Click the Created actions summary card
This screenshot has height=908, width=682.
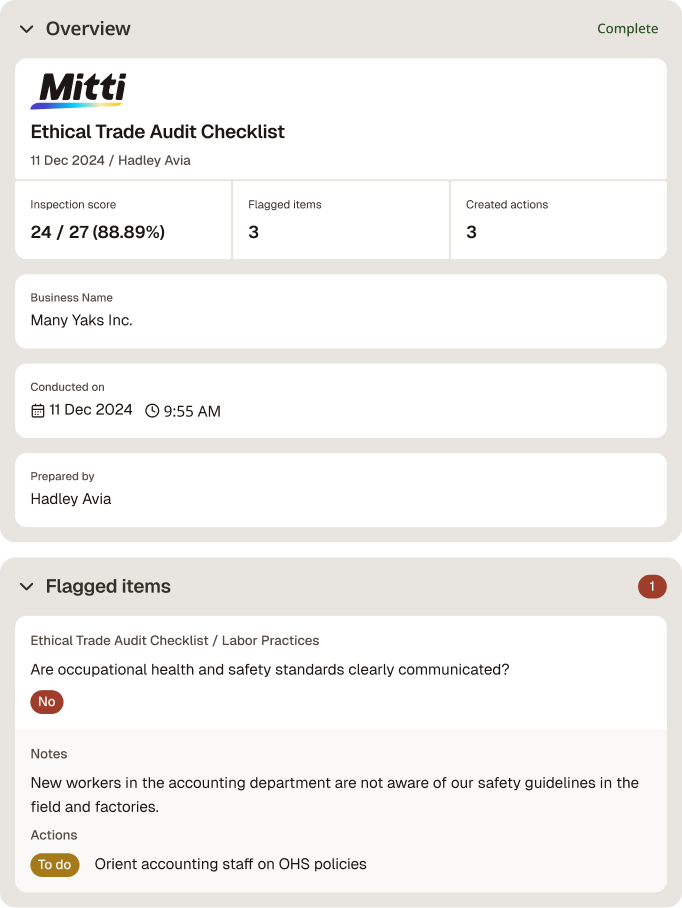tap(559, 220)
